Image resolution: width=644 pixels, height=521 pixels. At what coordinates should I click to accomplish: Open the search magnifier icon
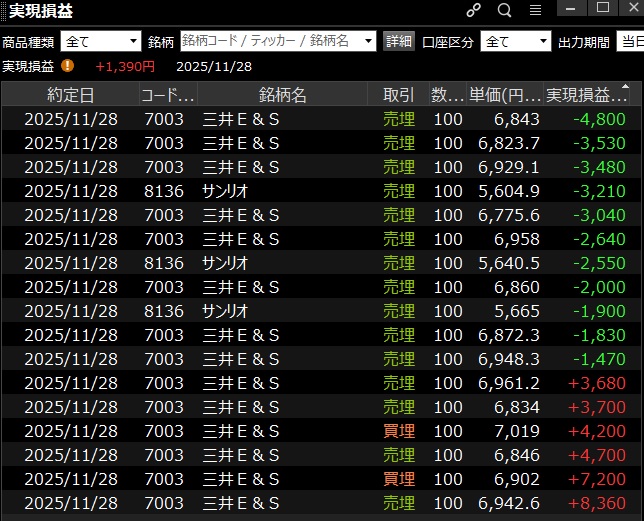click(x=504, y=10)
